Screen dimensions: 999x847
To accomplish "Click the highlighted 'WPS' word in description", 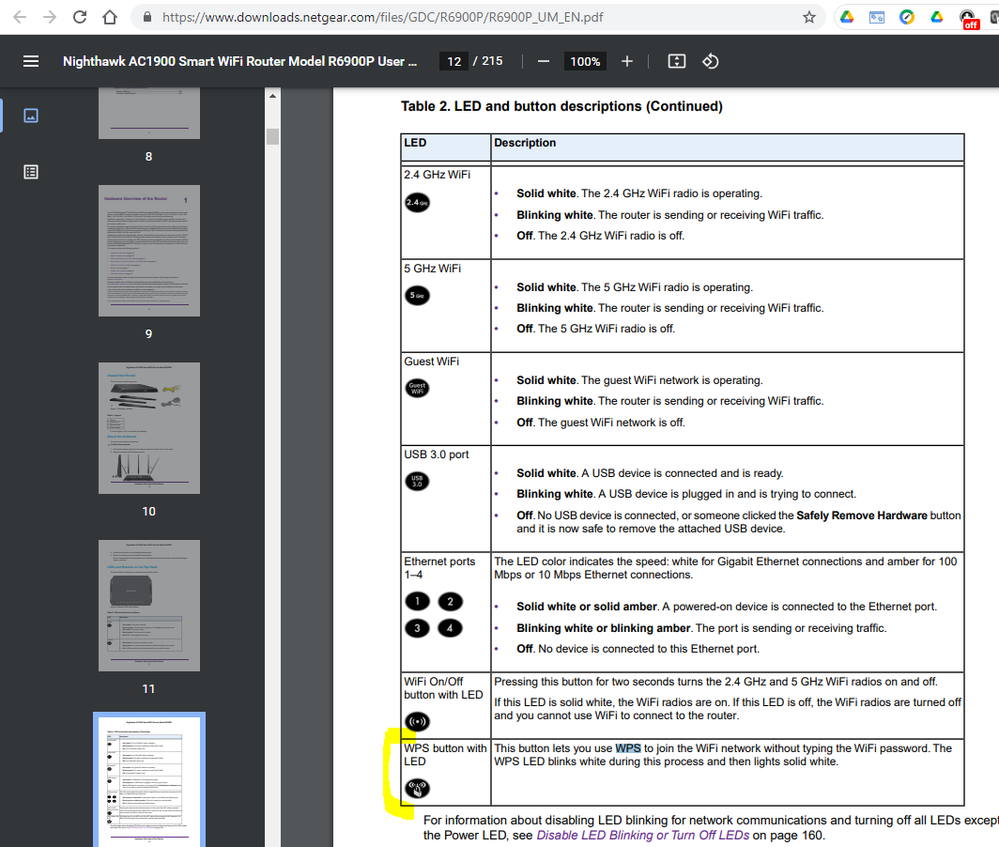I will coord(628,748).
